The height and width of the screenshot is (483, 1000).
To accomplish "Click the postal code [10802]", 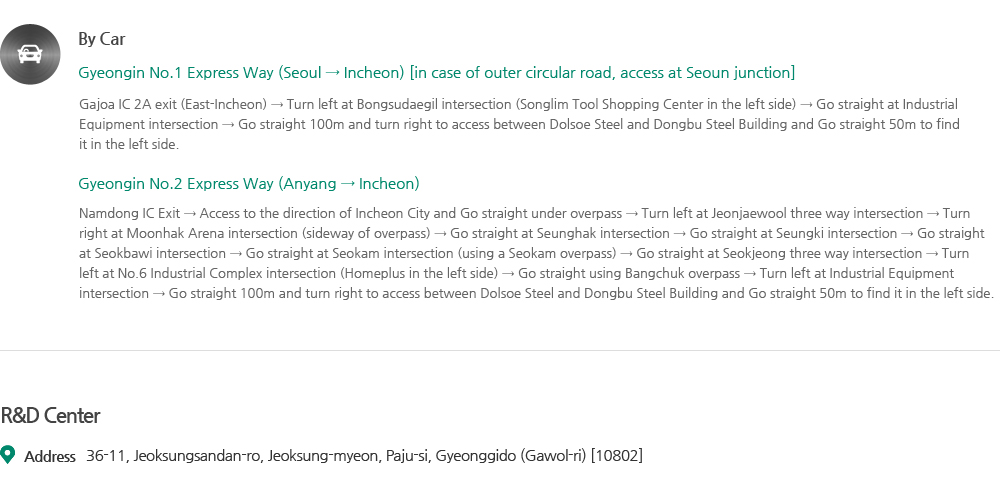I will pos(617,456).
